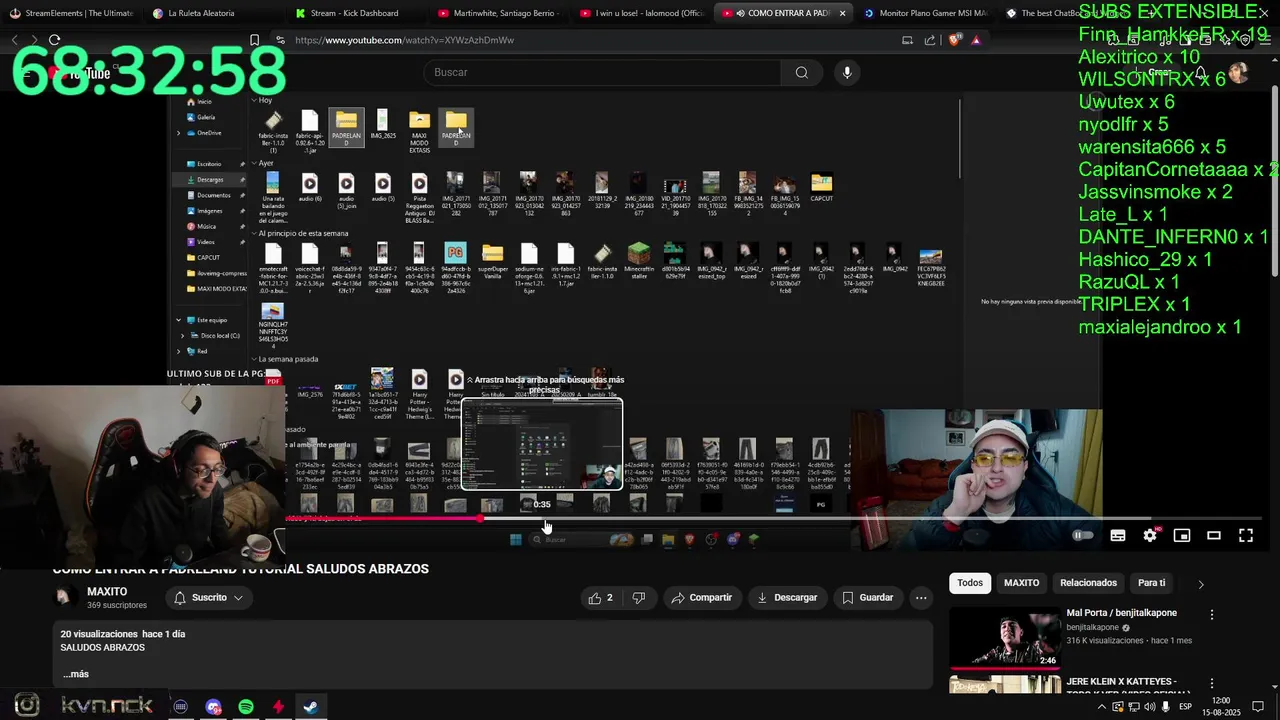Open the Discord taskbar icon
The height and width of the screenshot is (720, 1280).
pyautogui.click(x=213, y=707)
